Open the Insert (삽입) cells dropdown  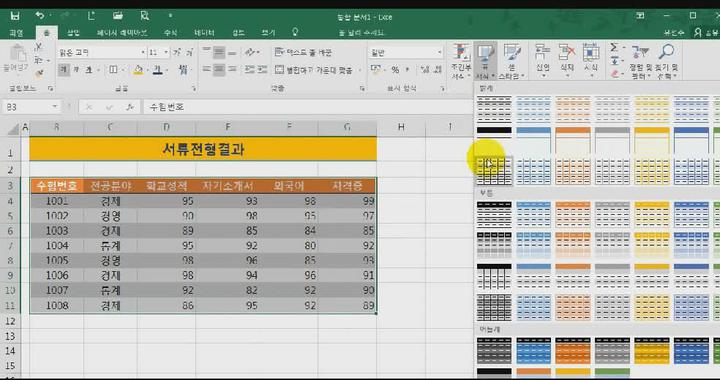point(543,61)
